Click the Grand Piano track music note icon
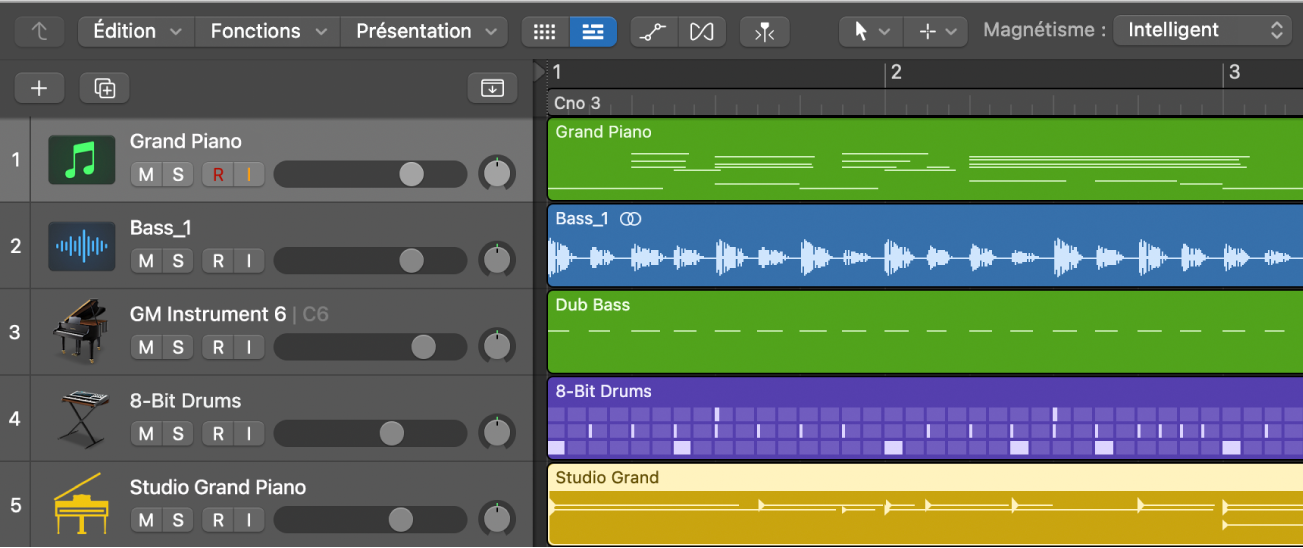 [81, 160]
